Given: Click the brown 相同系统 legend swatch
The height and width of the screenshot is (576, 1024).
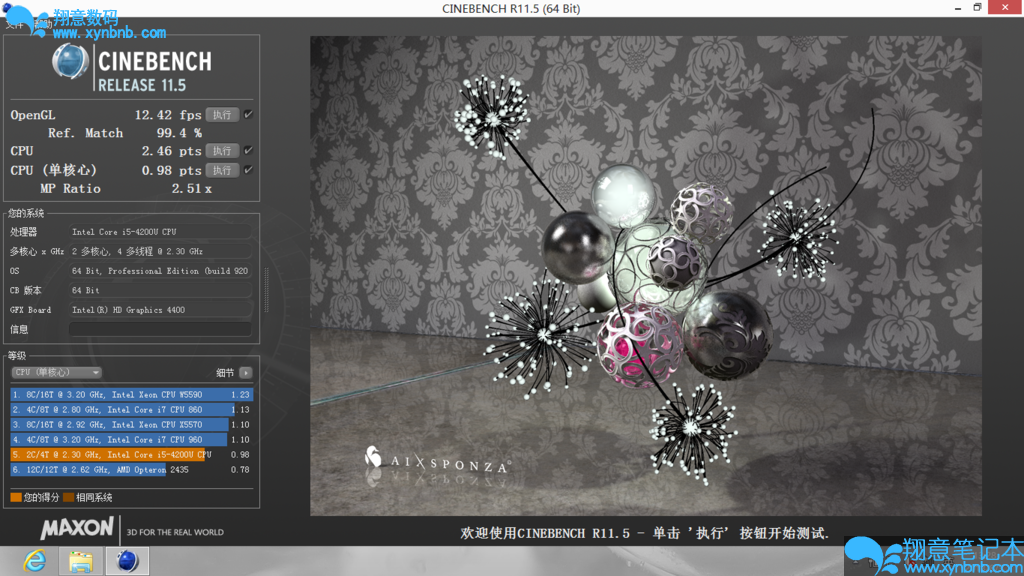Looking at the screenshot, I should point(69,498).
